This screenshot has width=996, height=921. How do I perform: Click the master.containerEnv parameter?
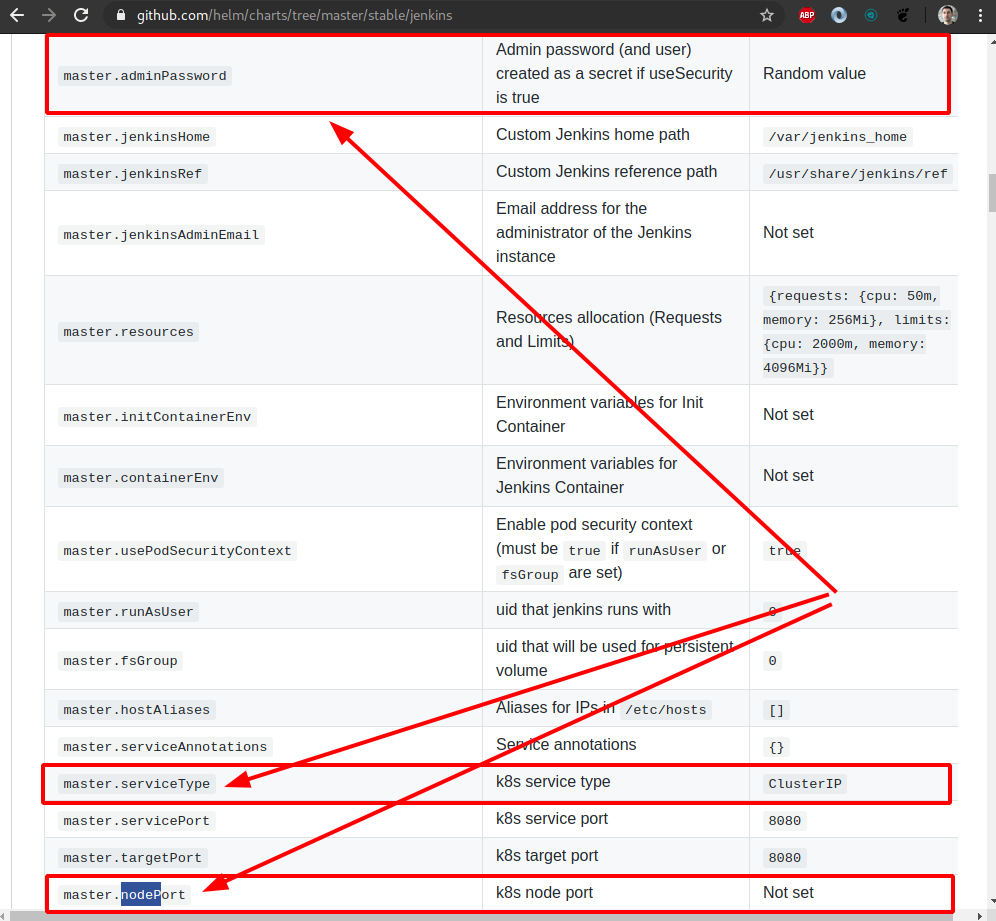(140, 478)
